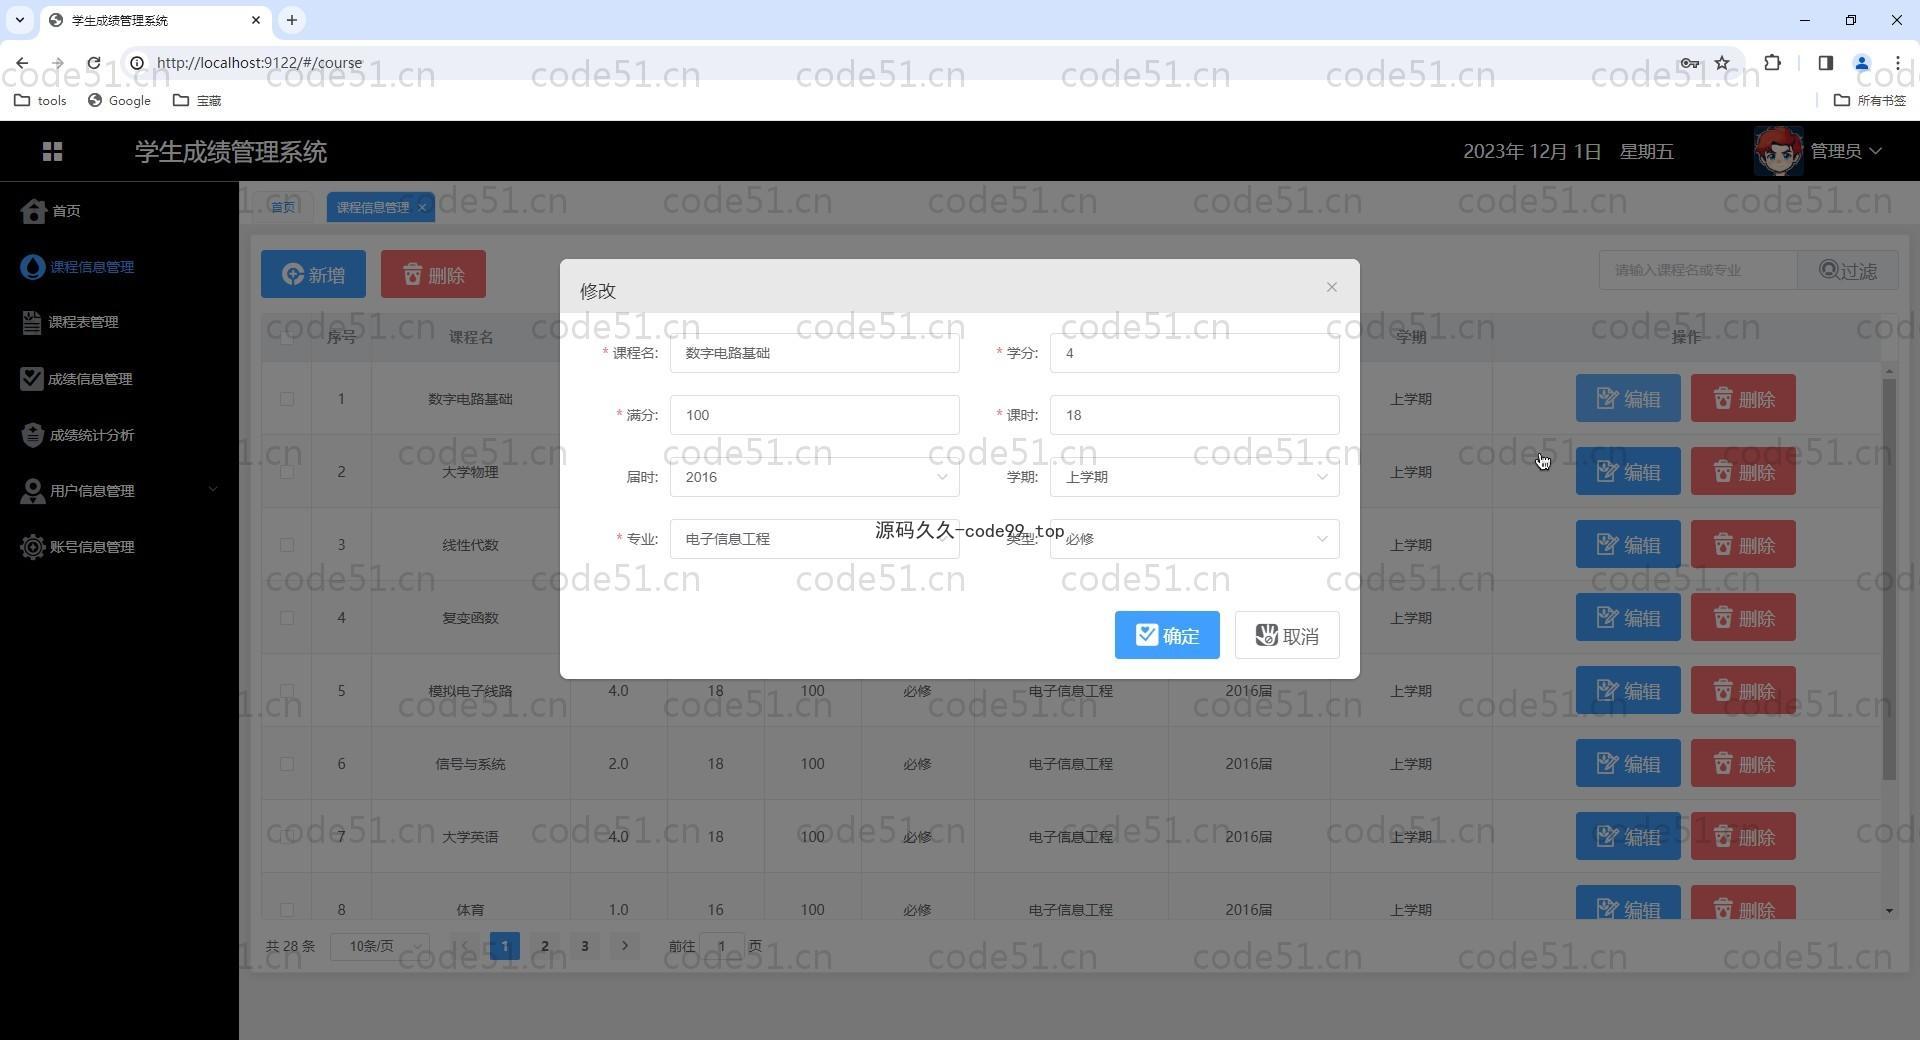Tick checkbox for row 3 线性代数

click(x=287, y=545)
